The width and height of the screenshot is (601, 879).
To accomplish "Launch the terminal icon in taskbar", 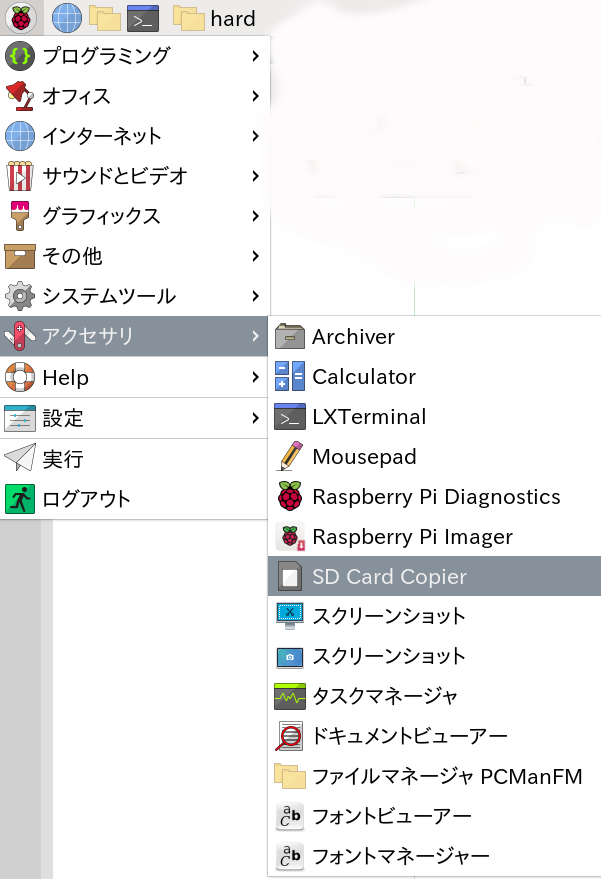I will point(143,18).
